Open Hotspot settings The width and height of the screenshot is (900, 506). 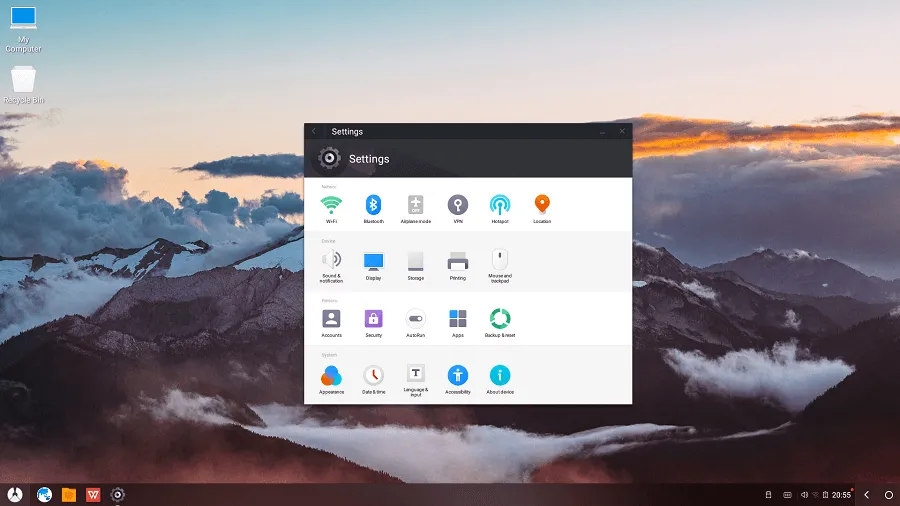pos(499,205)
